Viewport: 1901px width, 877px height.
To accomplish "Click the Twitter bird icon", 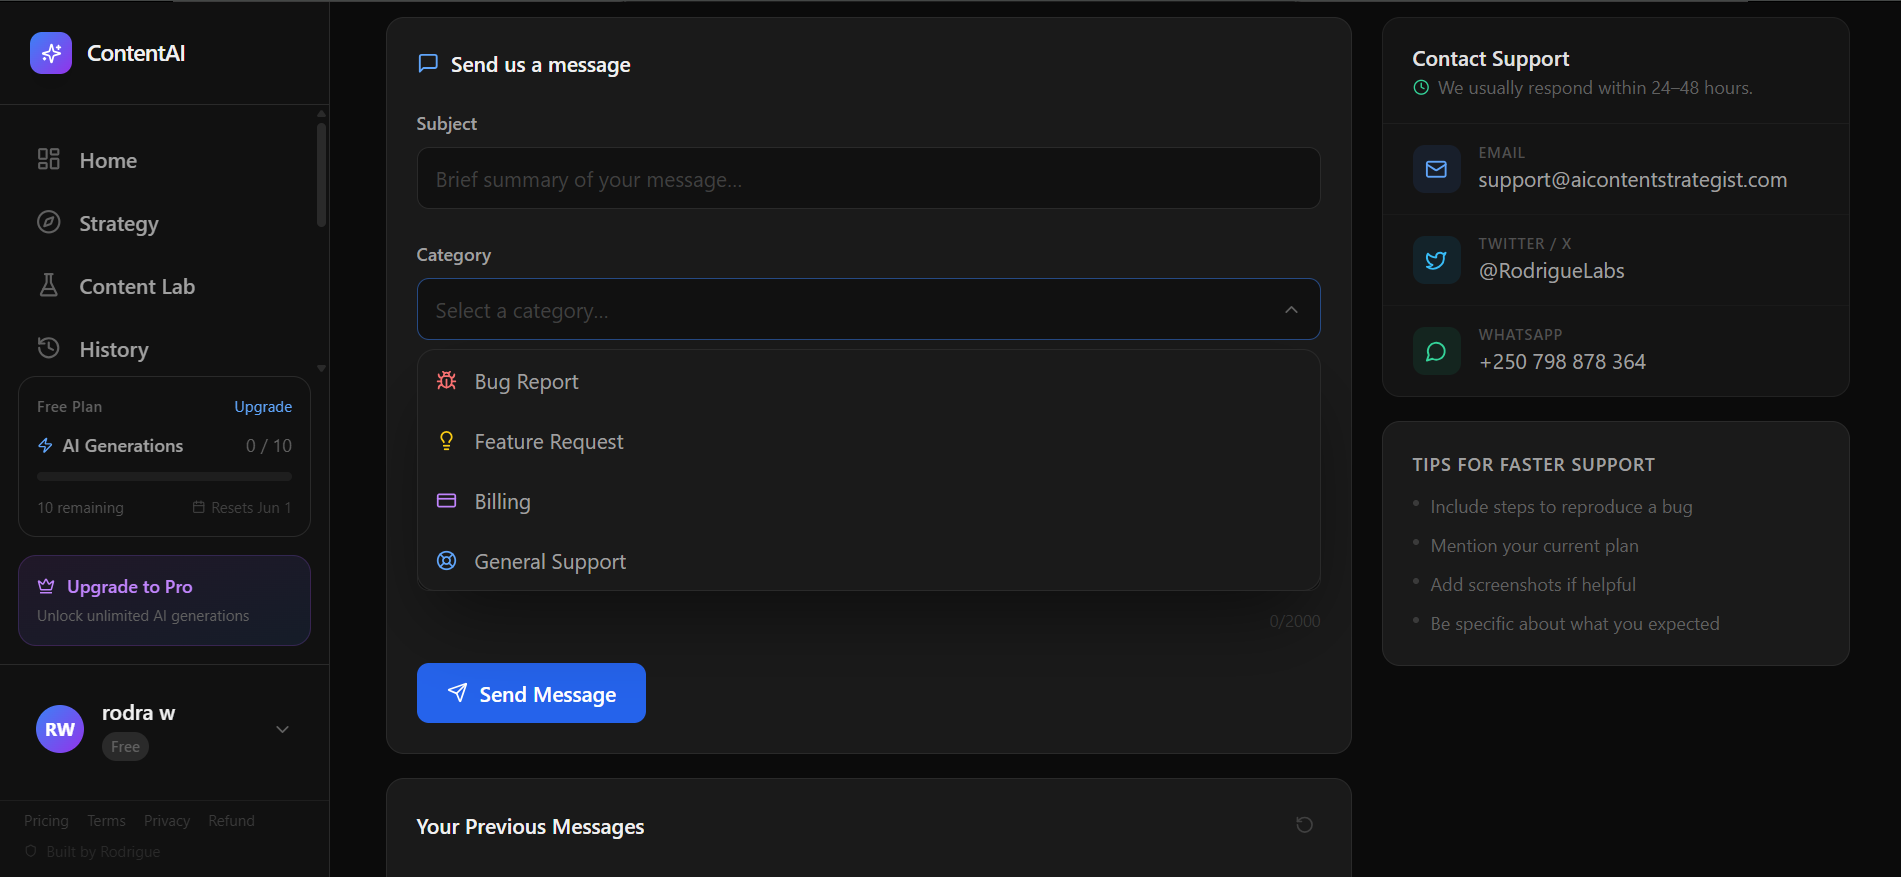I will [x=1436, y=260].
